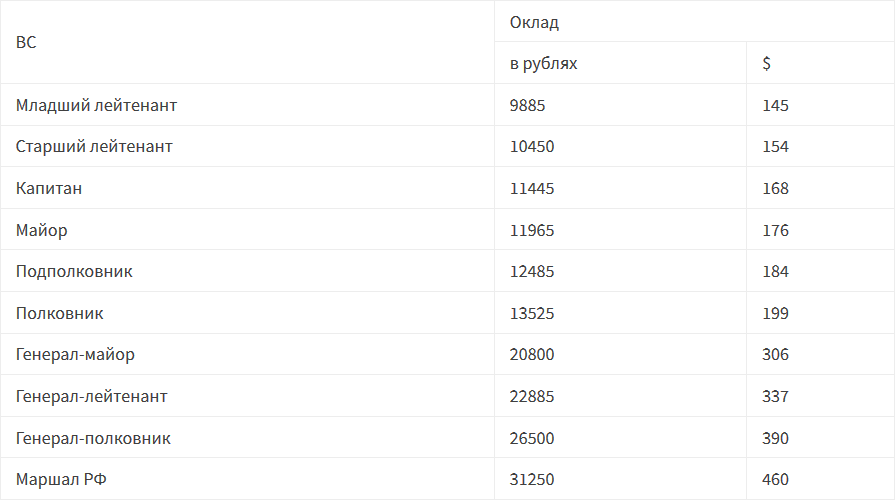Click the 22885 salary for Генерал-лейтенант
This screenshot has width=895, height=500.
[x=531, y=397]
